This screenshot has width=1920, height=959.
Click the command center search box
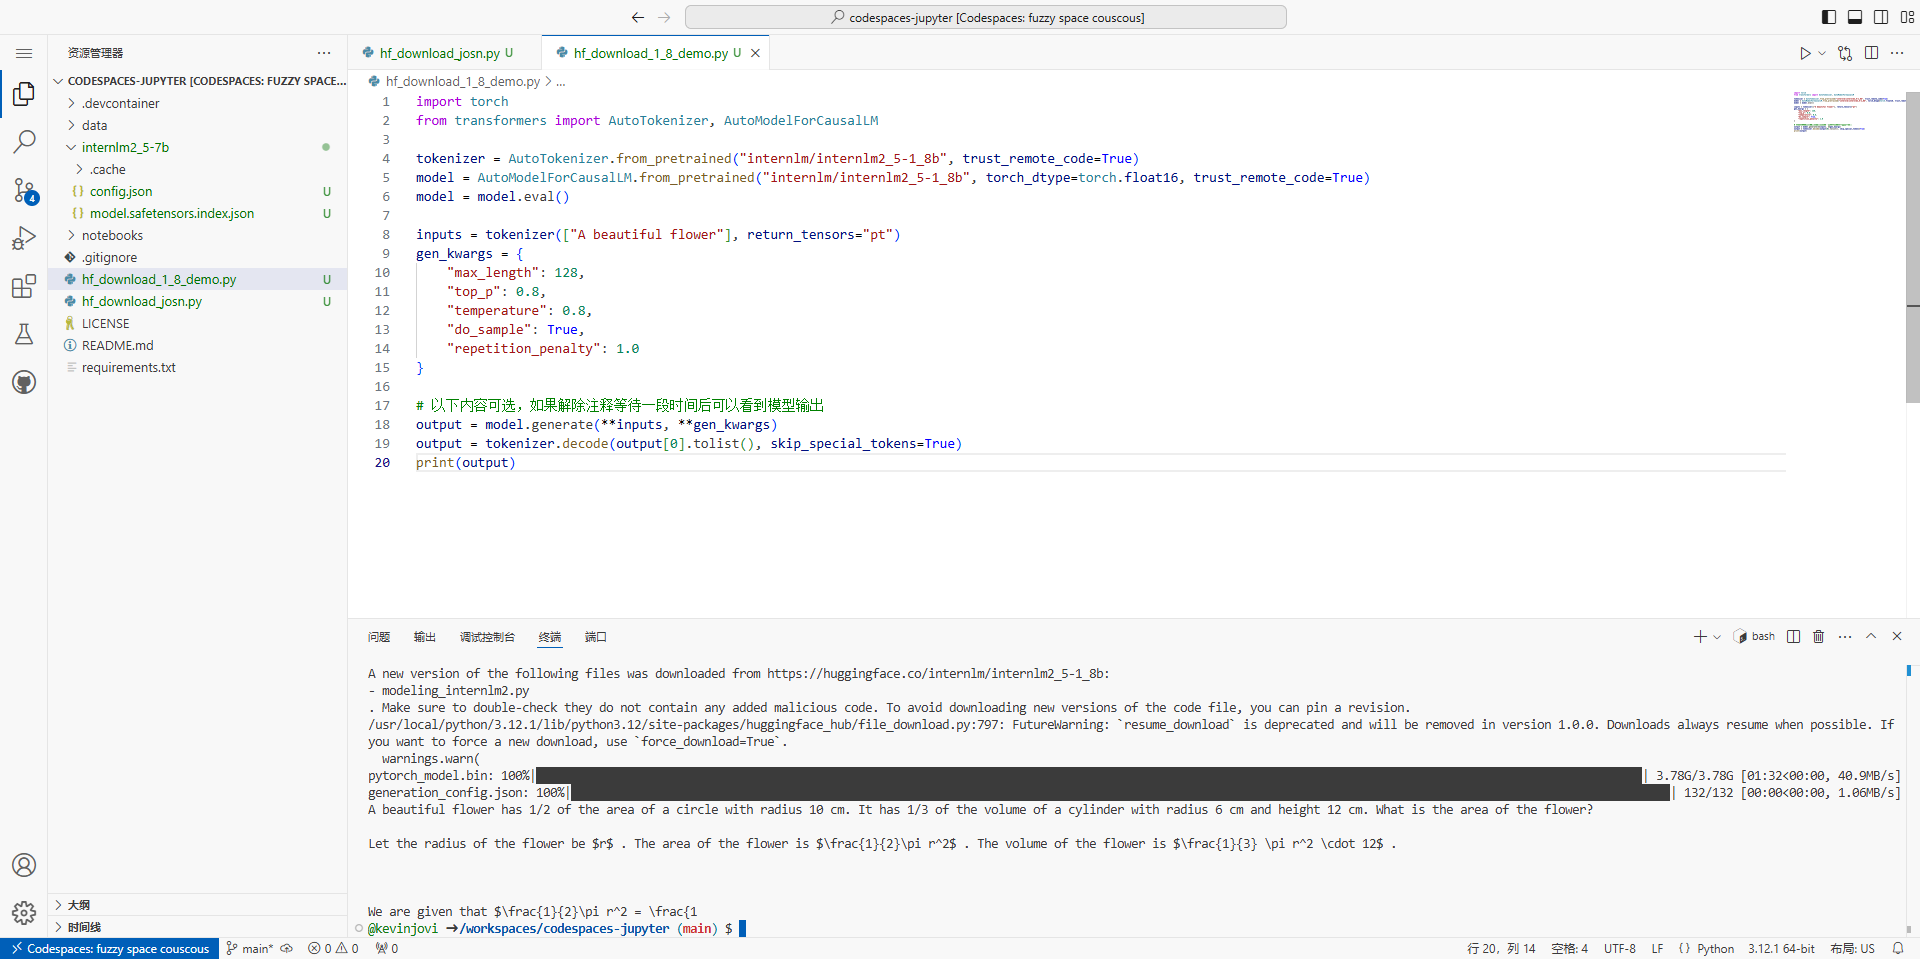[x=986, y=17]
